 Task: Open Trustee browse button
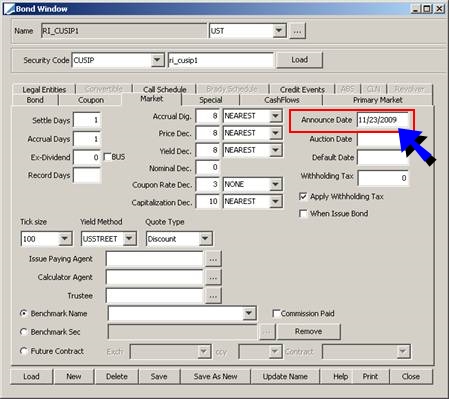coord(213,296)
